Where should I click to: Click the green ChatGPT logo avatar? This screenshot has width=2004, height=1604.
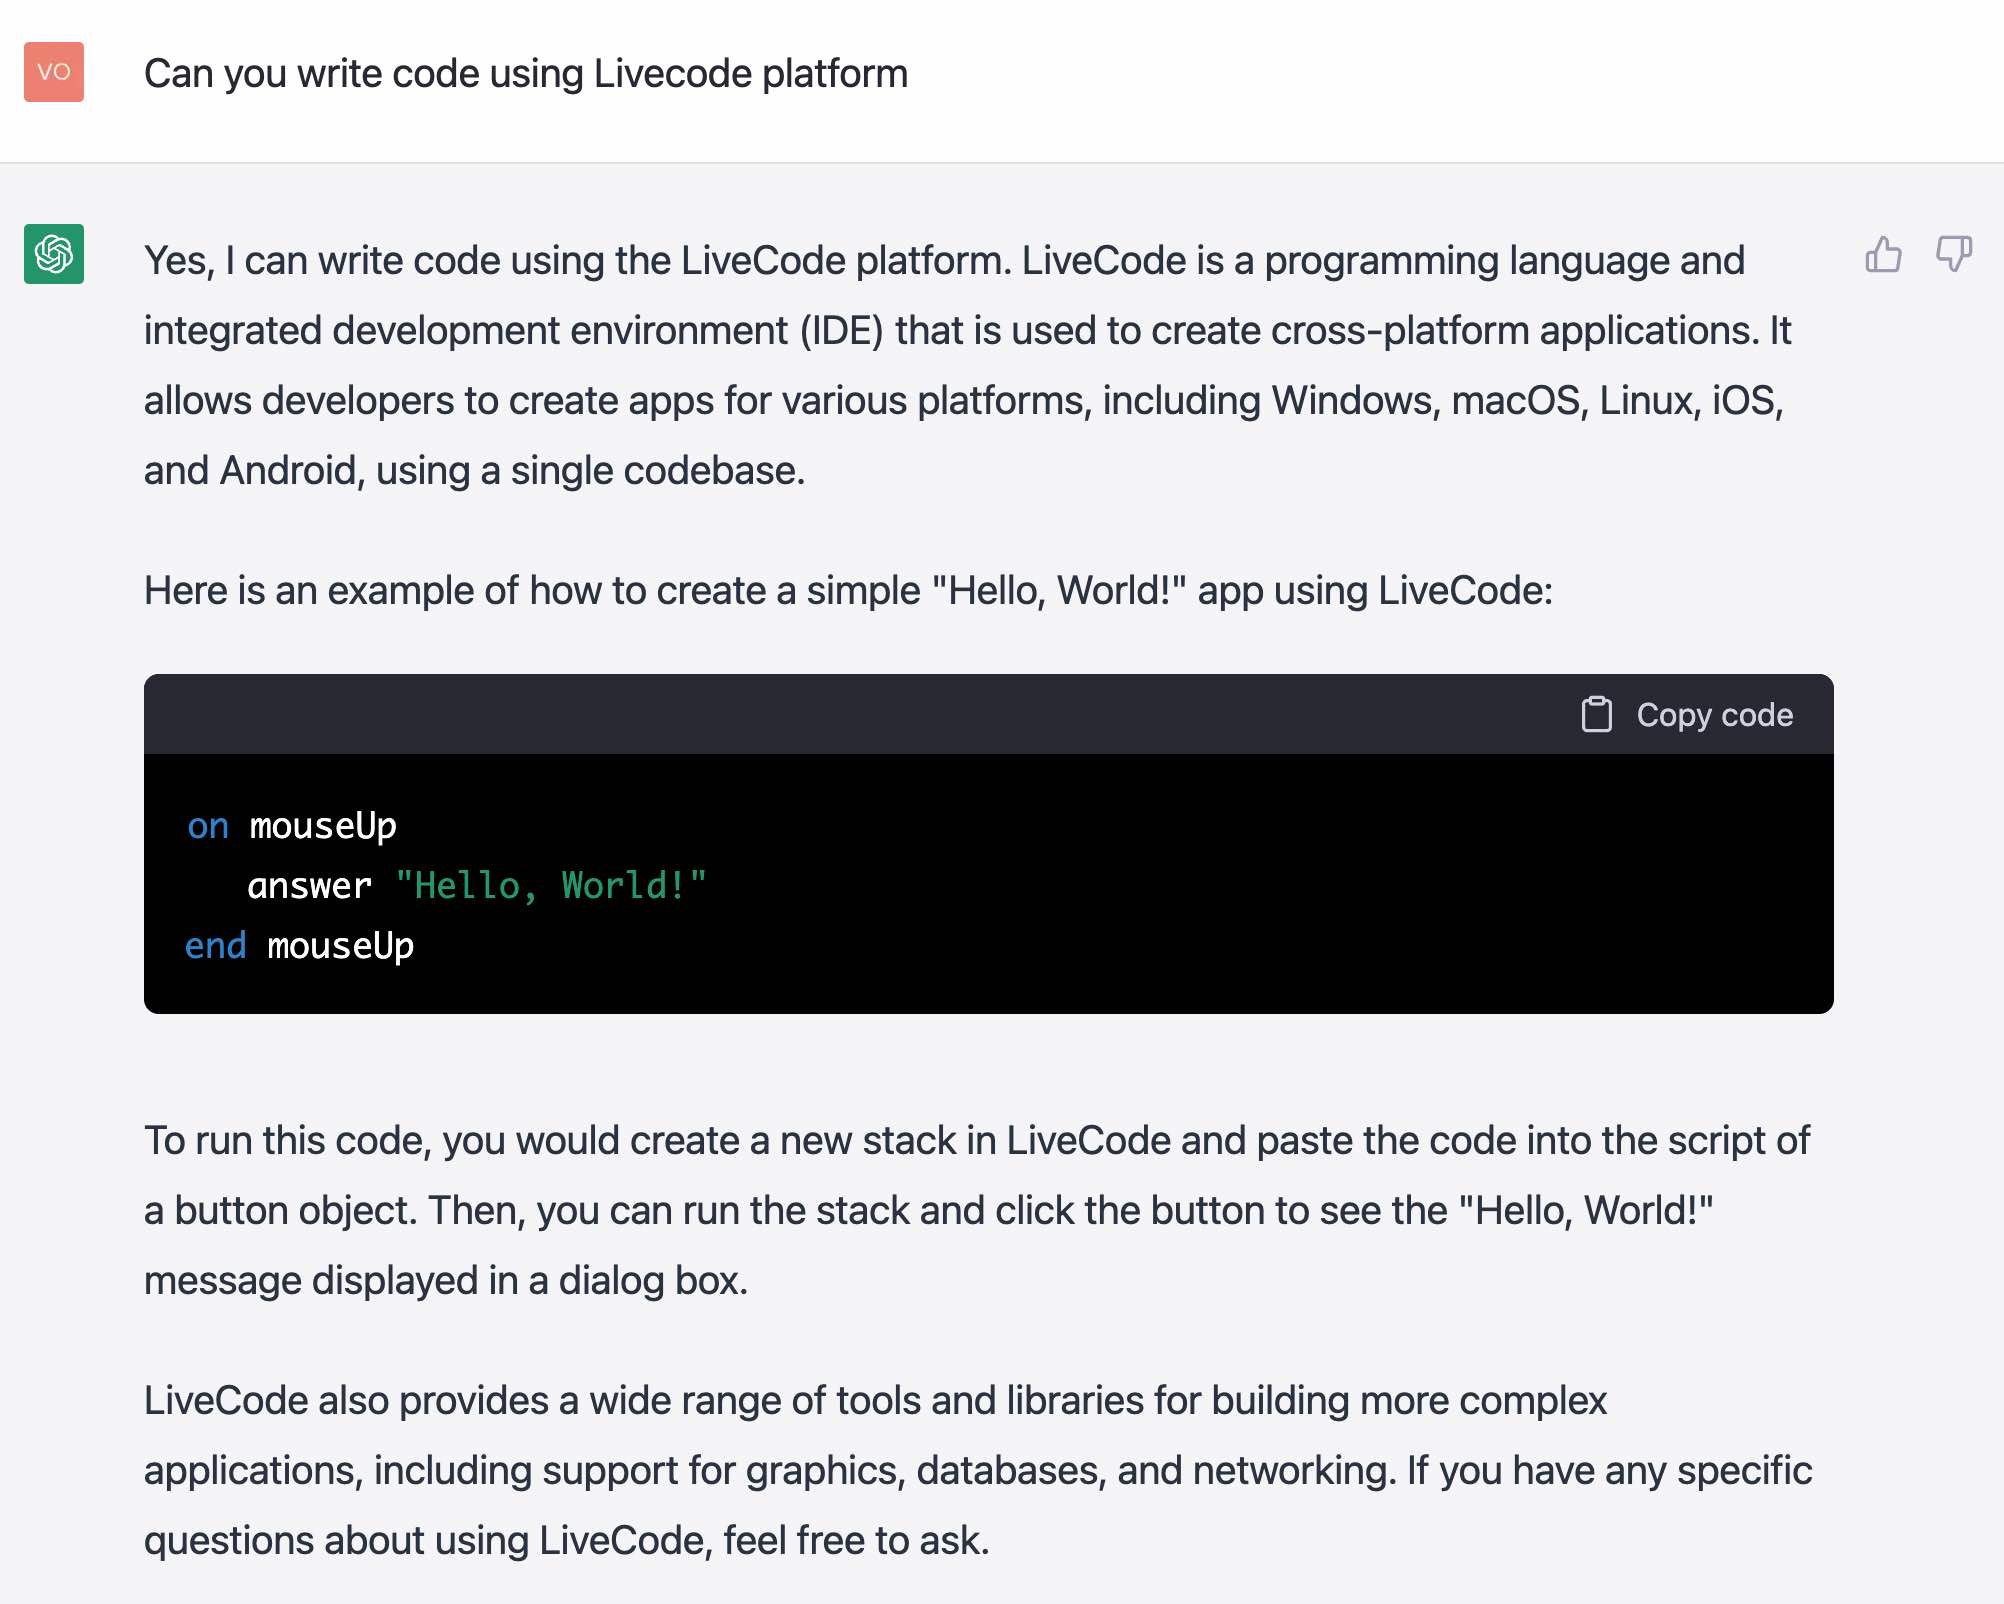(54, 254)
